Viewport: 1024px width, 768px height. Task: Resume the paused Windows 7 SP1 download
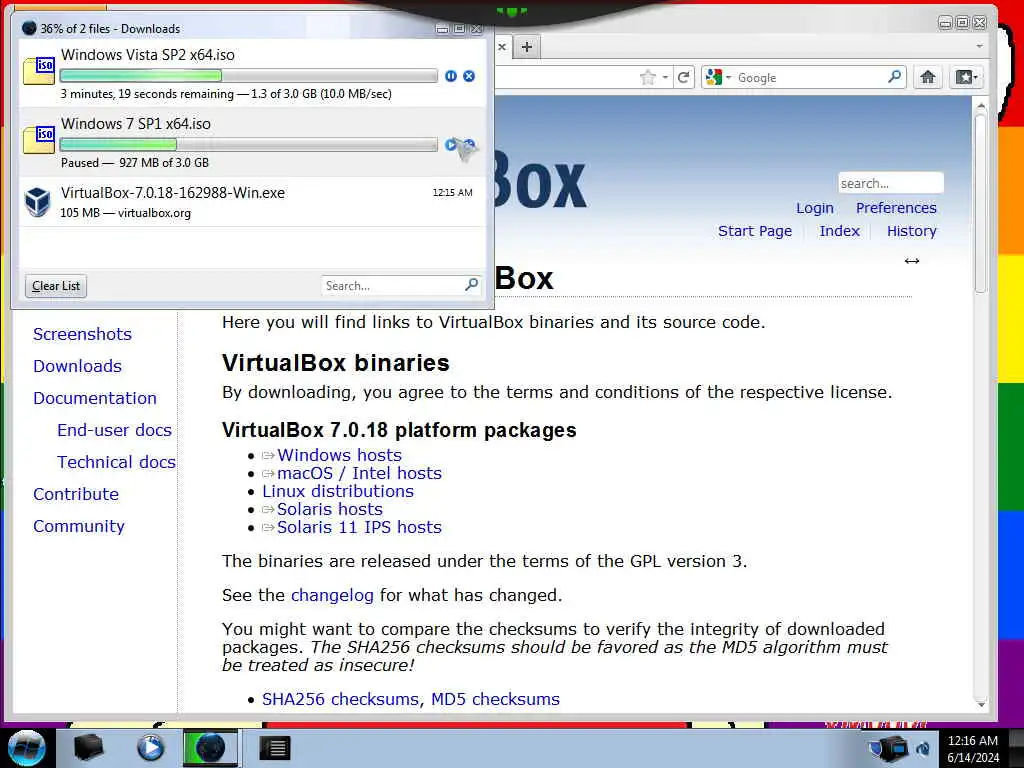(451, 145)
